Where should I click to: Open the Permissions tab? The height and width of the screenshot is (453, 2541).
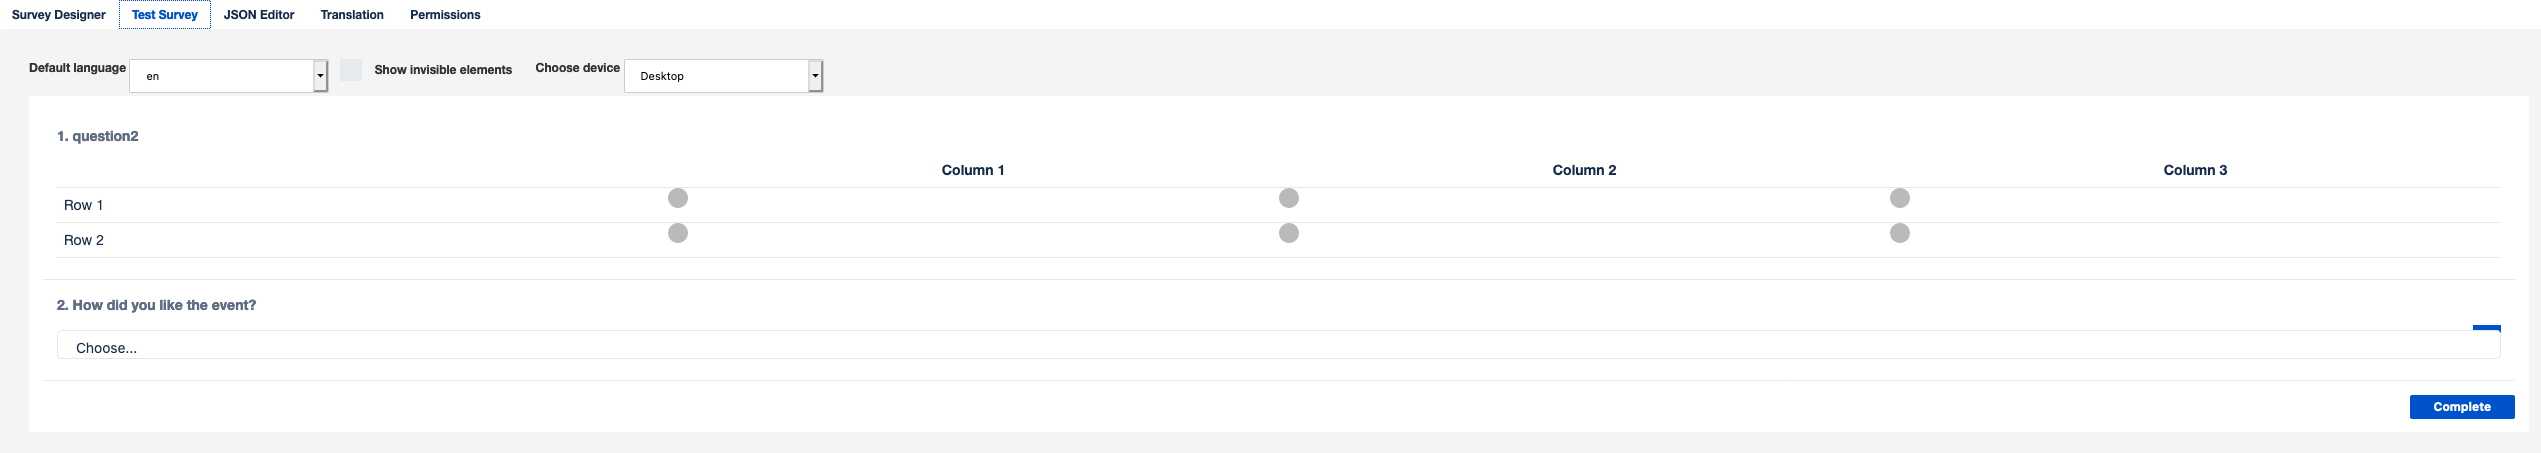tap(445, 15)
